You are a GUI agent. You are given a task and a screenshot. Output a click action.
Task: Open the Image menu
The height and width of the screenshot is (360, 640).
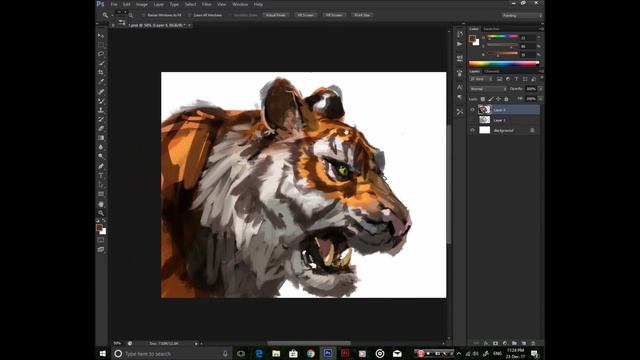coord(142,4)
